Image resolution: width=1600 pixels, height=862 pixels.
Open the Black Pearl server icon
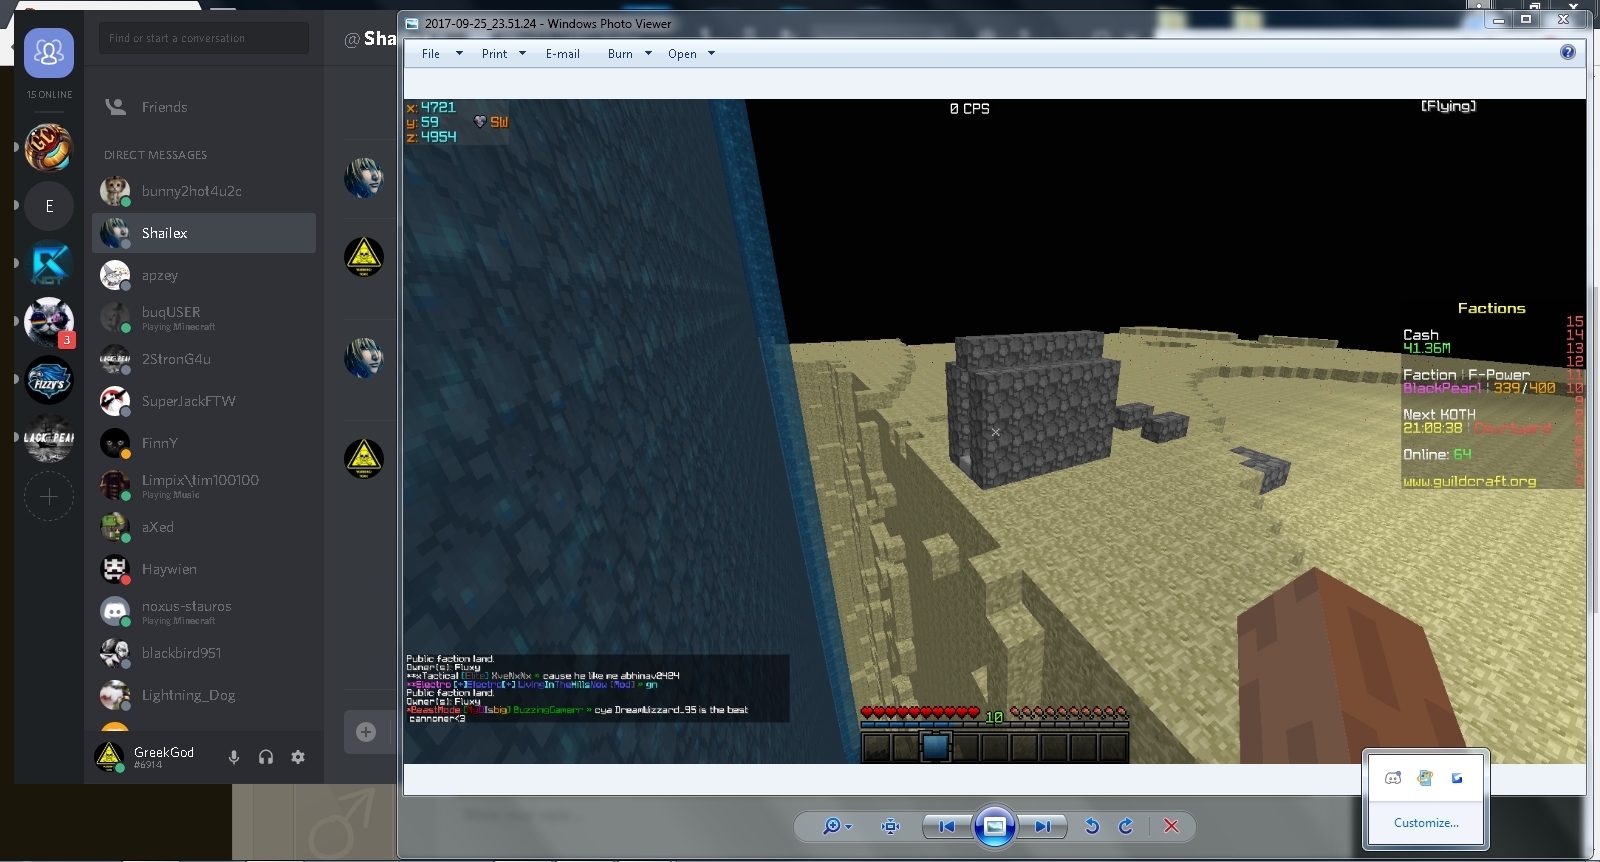coord(49,439)
